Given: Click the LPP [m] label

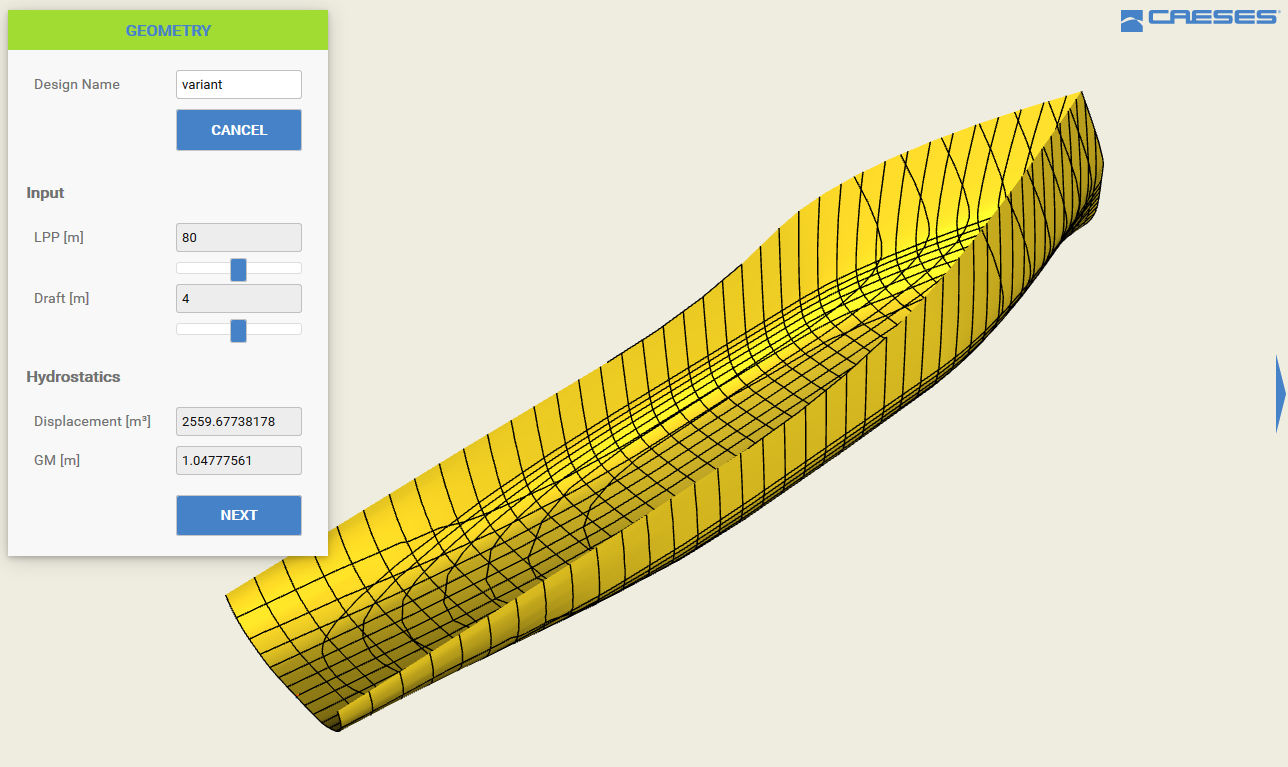Looking at the screenshot, I should (59, 238).
